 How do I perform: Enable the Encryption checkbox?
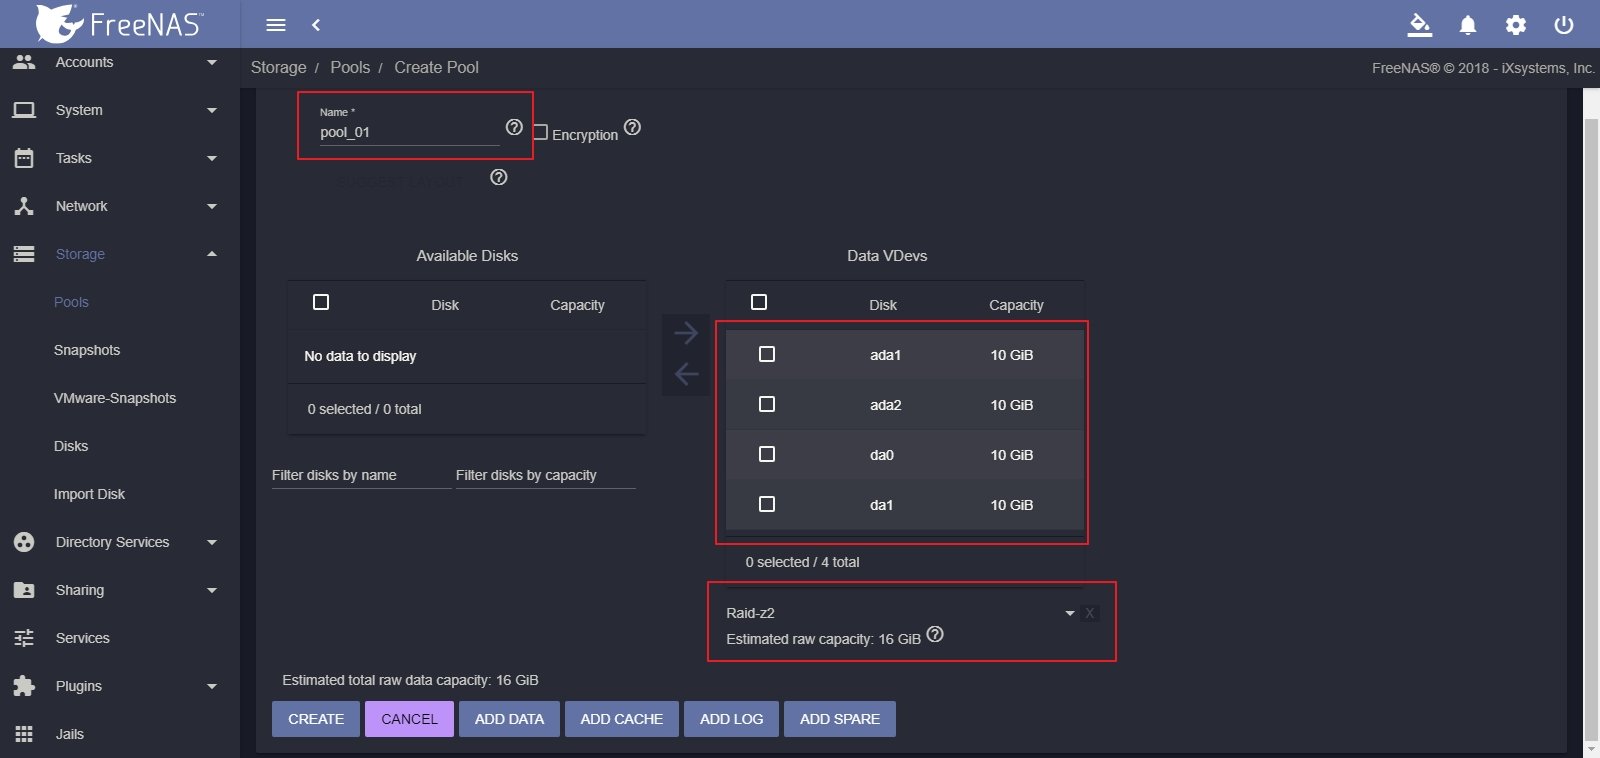(541, 132)
